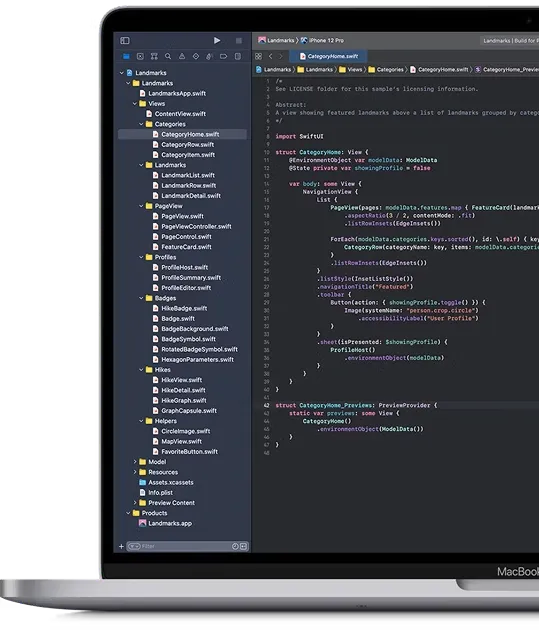
Task: Toggle the navigator sidebar panel icon
Action: pyautogui.click(x=125, y=41)
